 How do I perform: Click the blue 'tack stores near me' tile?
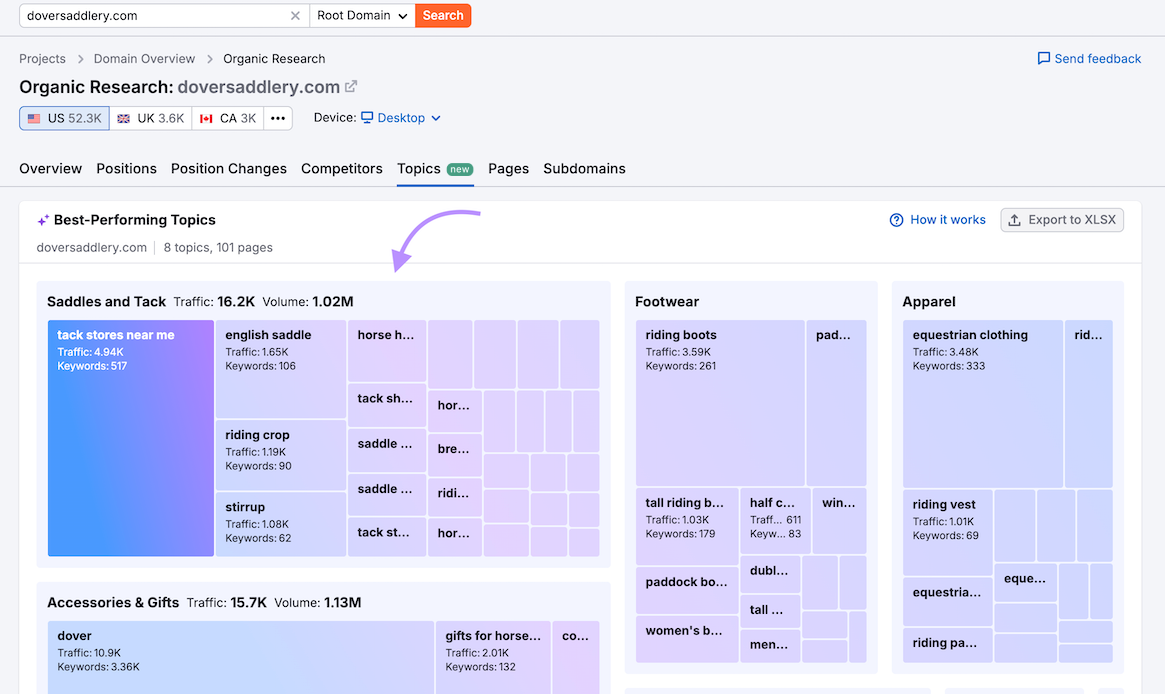[131, 438]
